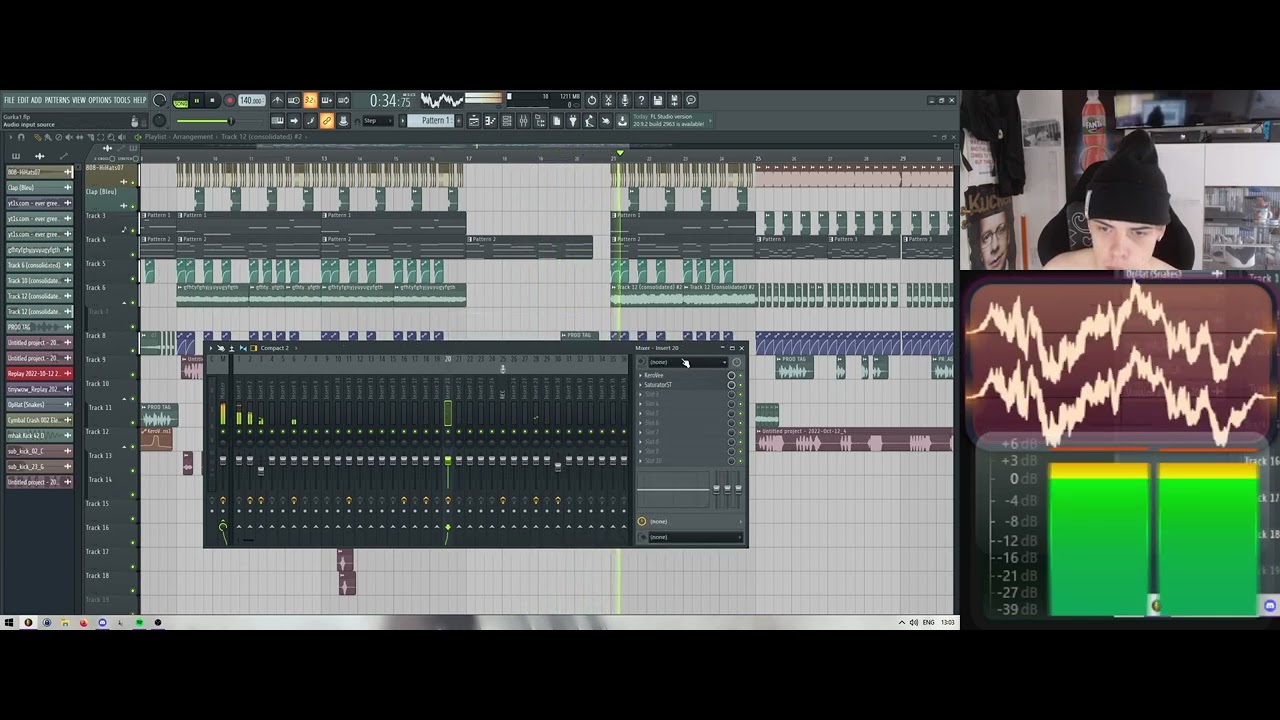Screen dimensions: 1280x720
Task: Click the audio editor scissors icon
Action: (x=609, y=100)
